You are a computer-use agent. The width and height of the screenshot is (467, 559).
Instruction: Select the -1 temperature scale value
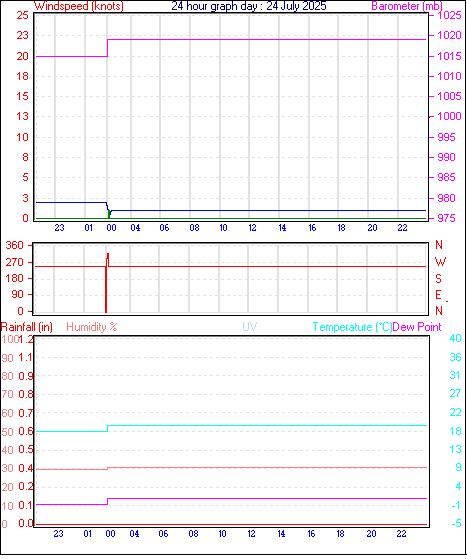click(455, 505)
